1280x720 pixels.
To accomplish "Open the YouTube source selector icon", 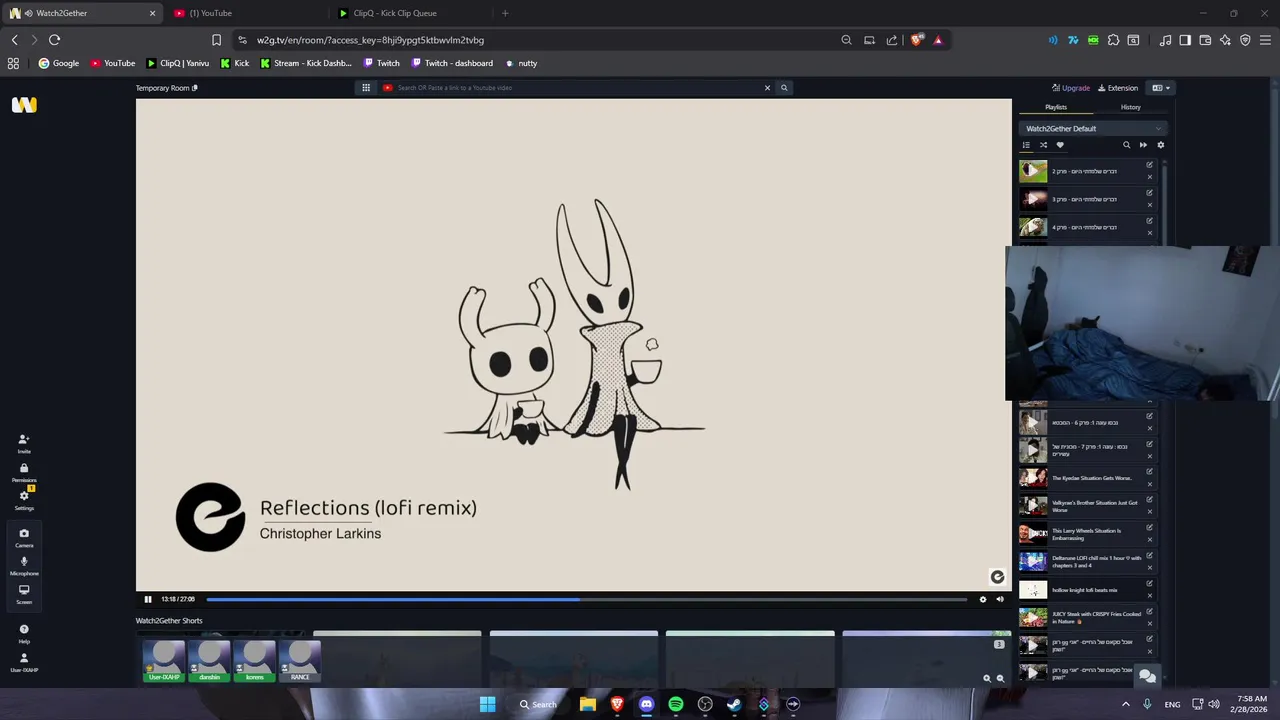I will tap(387, 88).
